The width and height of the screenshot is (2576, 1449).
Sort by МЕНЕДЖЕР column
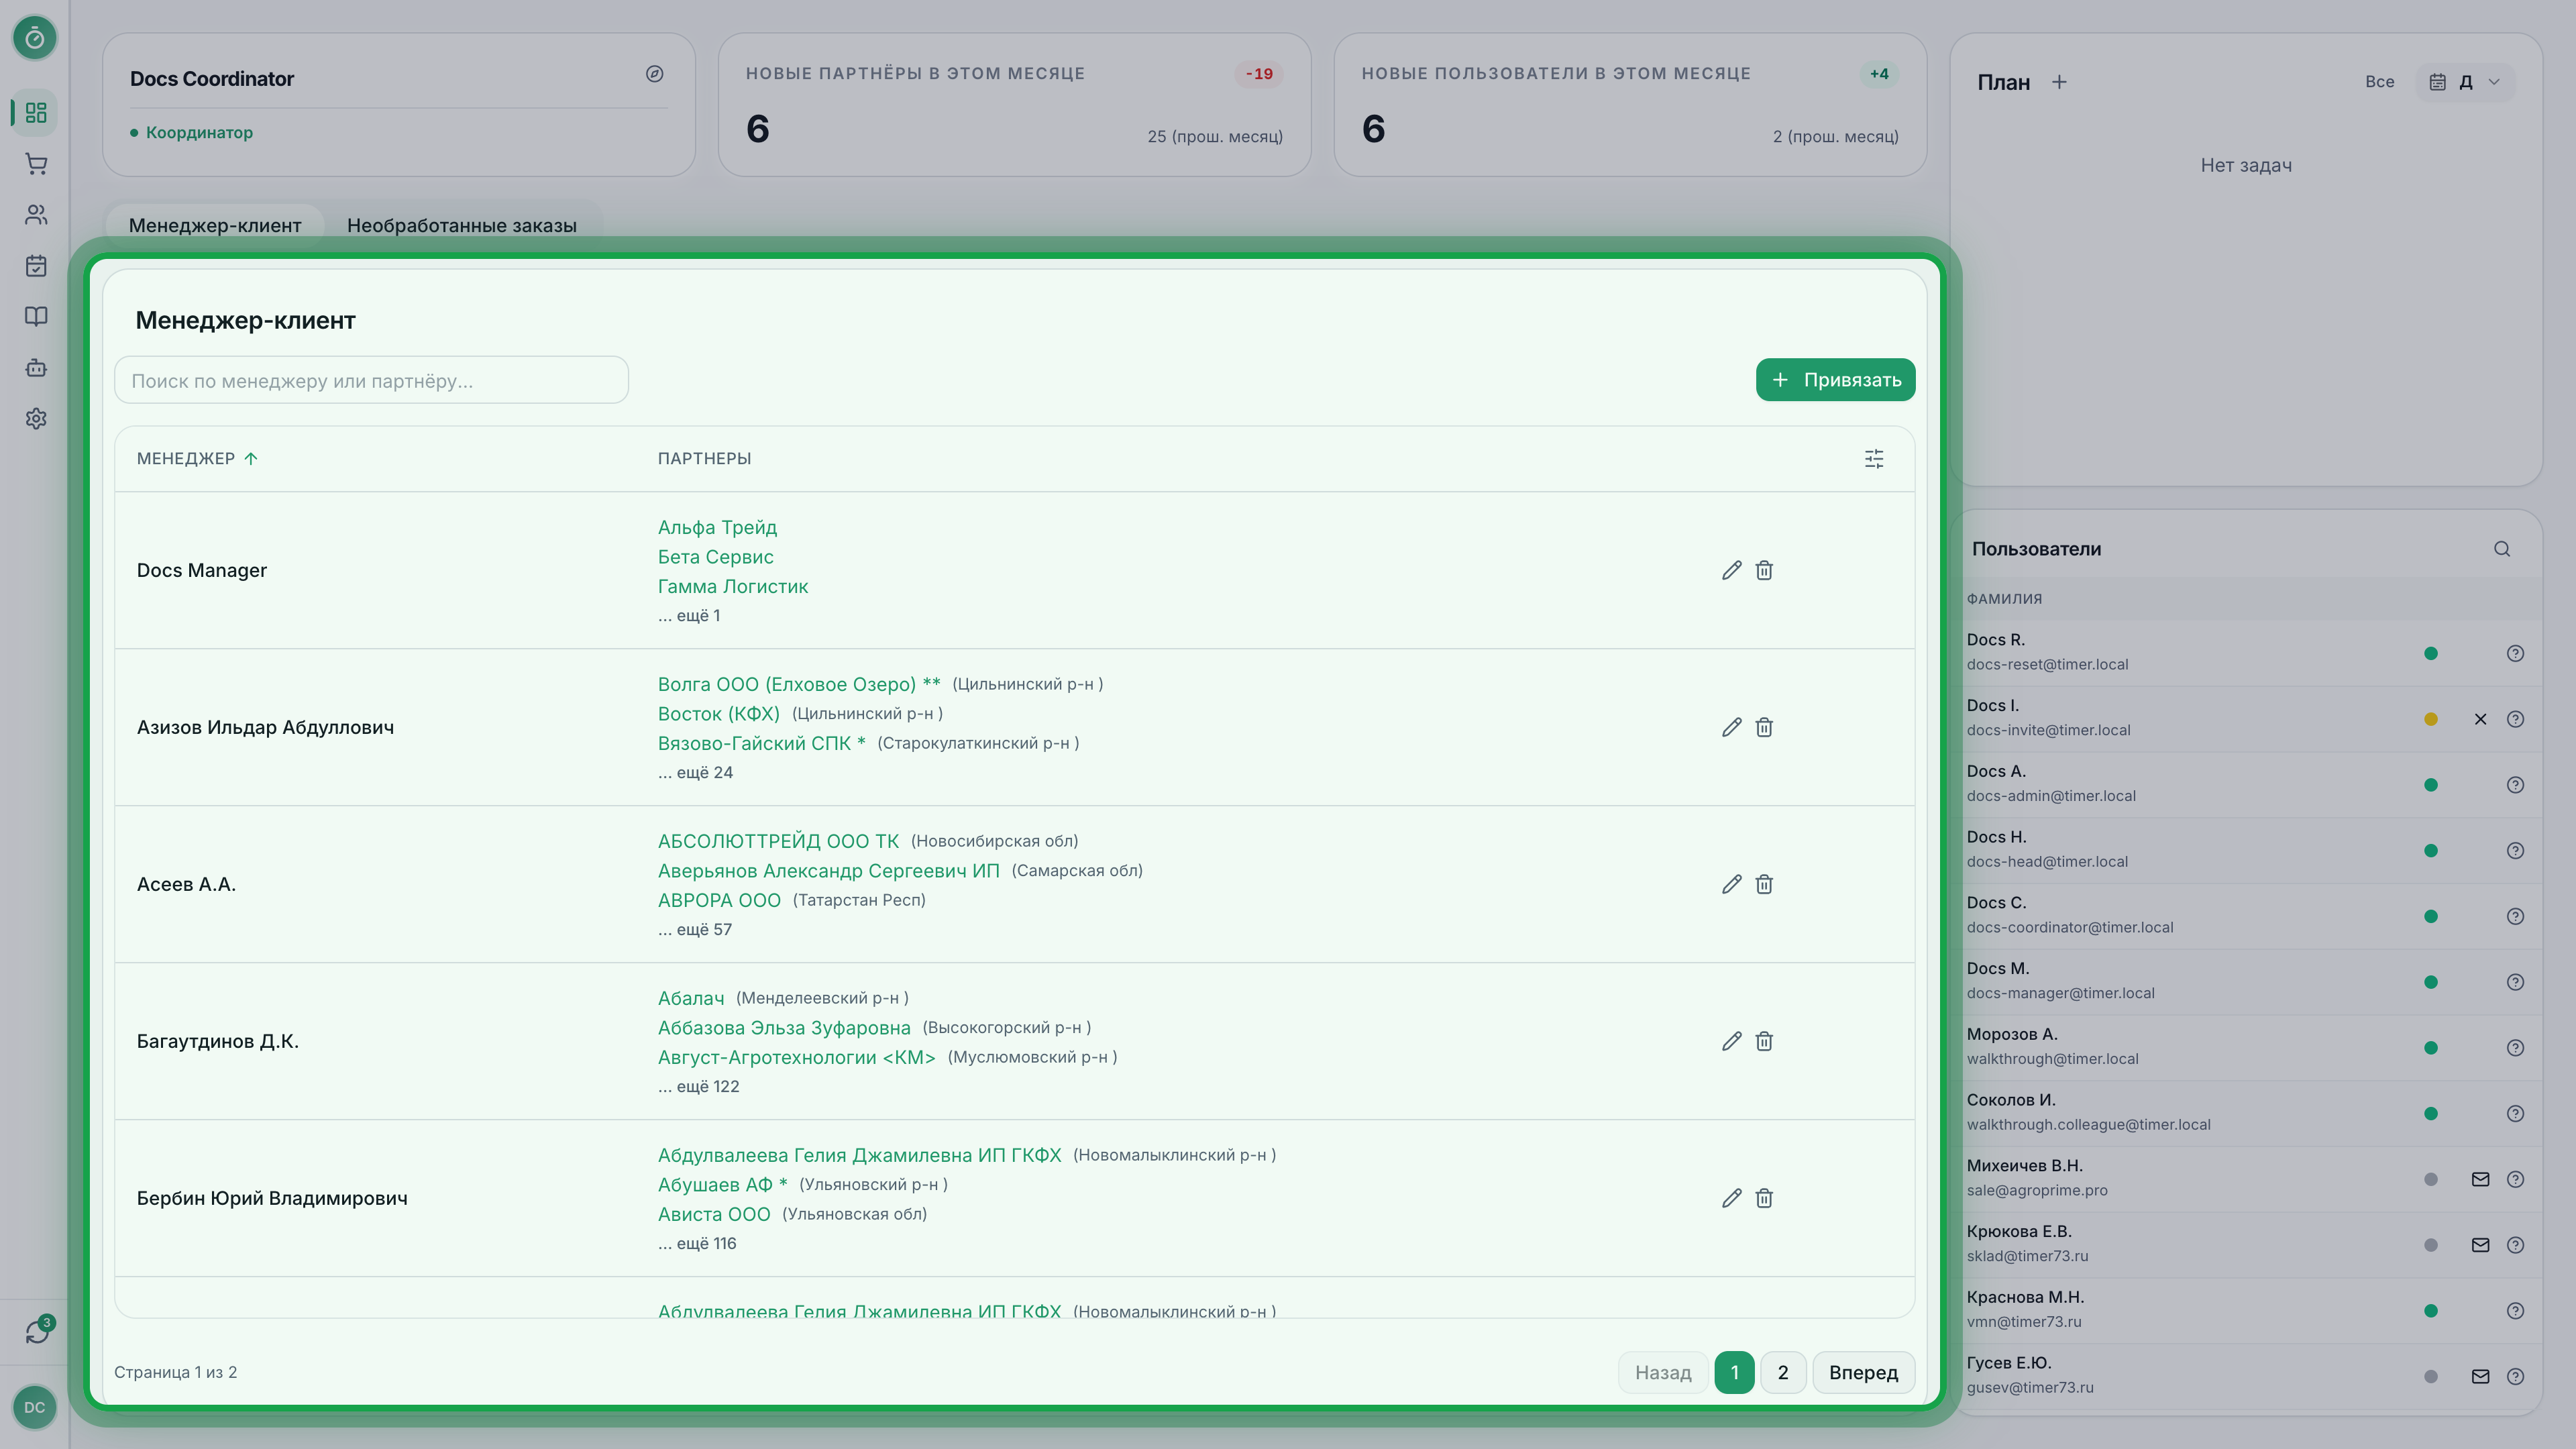197,459
